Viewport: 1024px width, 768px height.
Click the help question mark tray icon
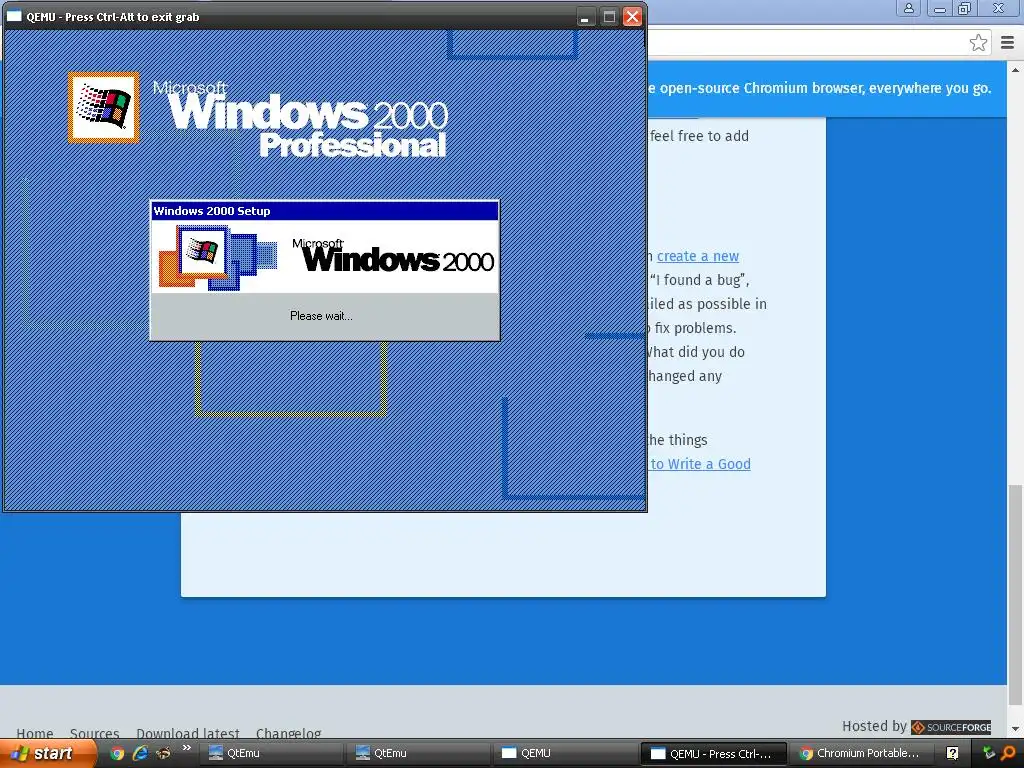click(952, 754)
